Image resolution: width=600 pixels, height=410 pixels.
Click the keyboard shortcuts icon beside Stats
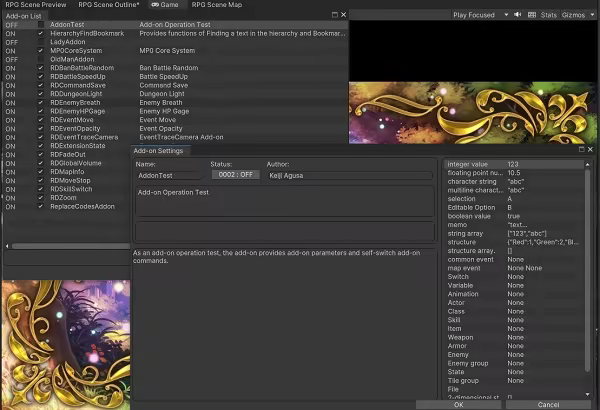(531, 15)
